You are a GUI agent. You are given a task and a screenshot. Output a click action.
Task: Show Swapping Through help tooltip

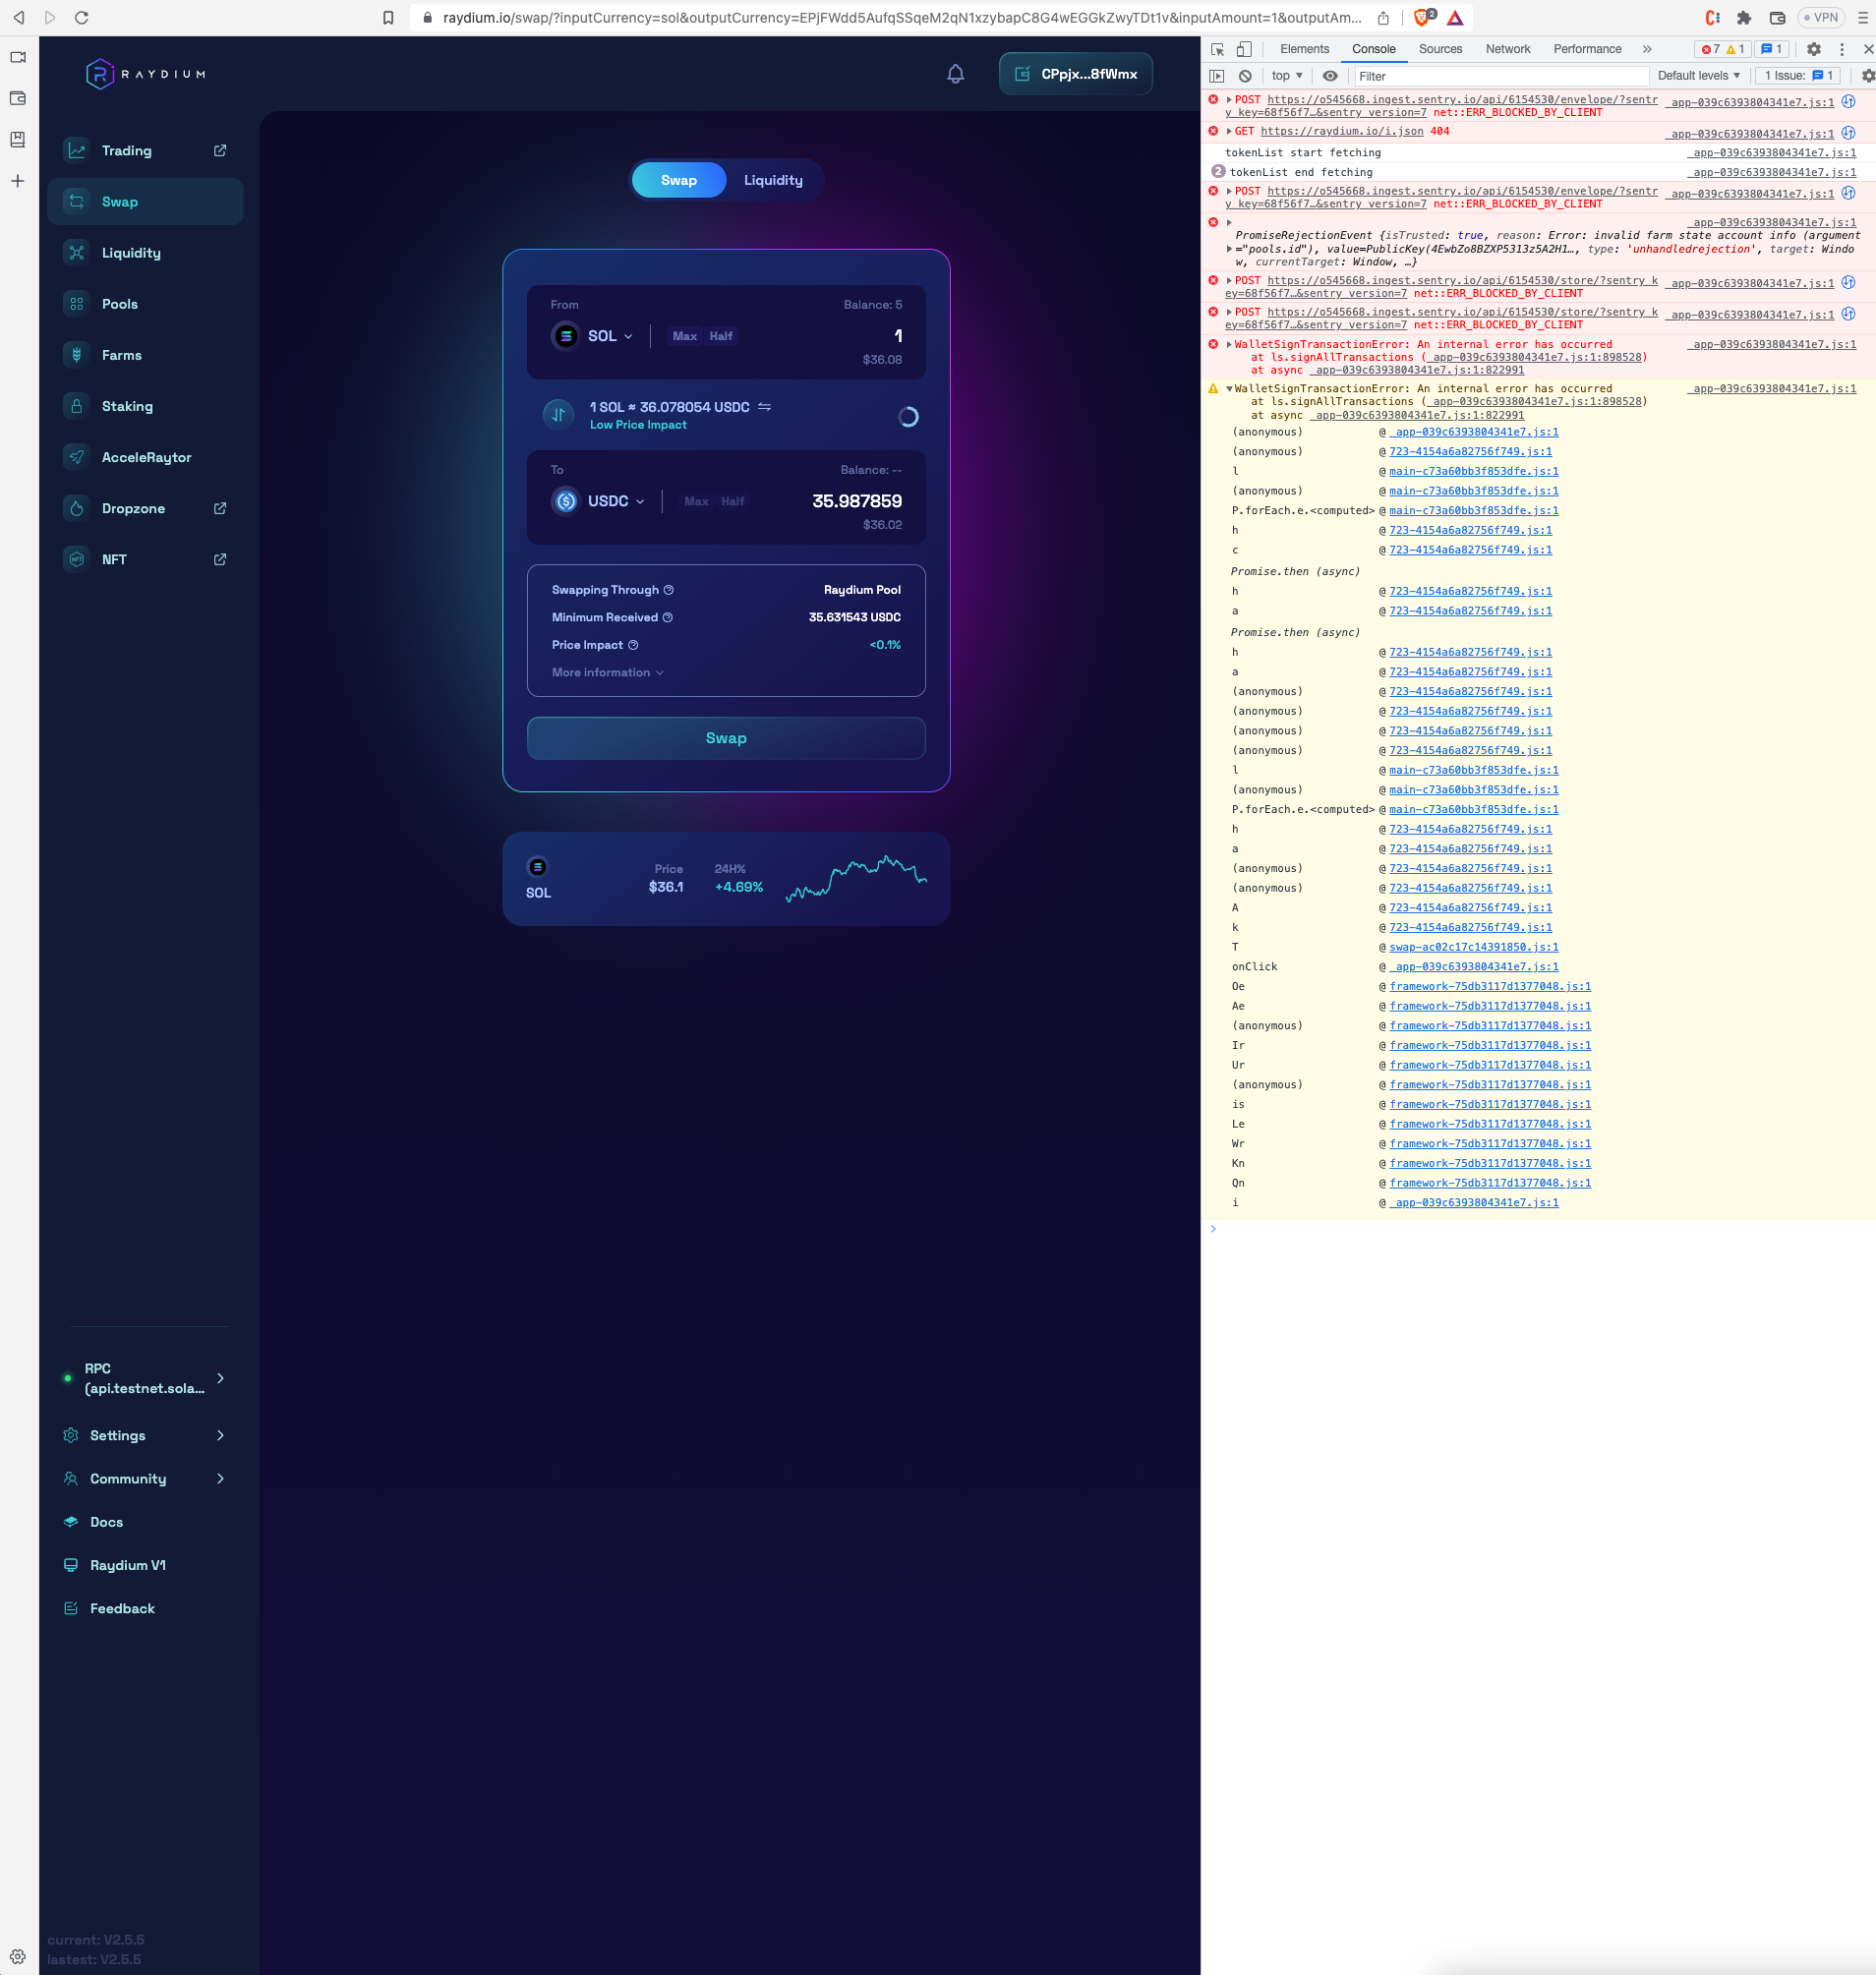[669, 590]
